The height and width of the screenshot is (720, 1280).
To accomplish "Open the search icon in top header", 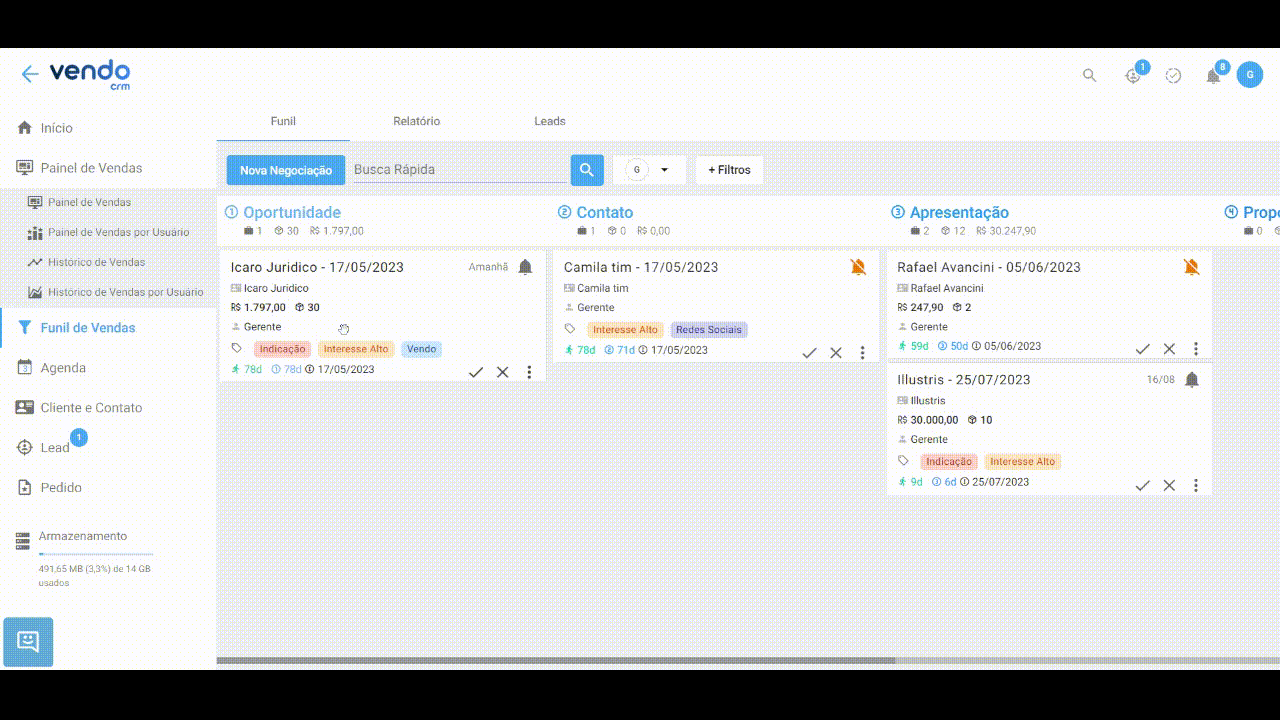I will click(x=1090, y=75).
